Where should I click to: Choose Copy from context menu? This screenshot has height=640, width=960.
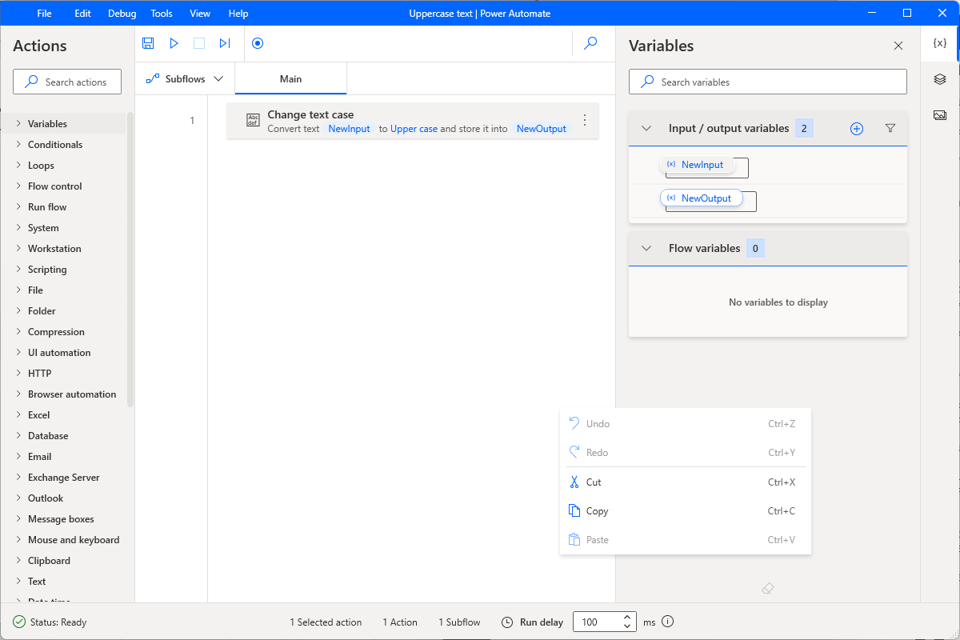pos(597,511)
